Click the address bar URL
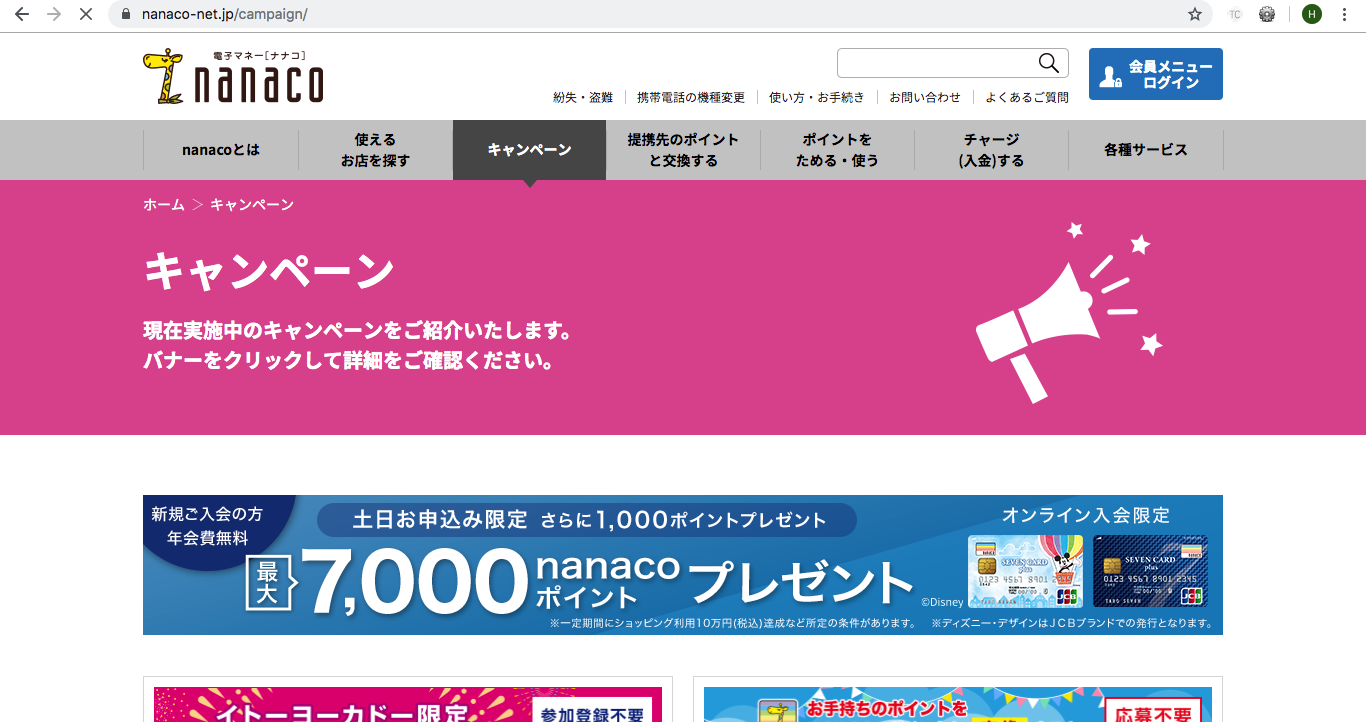This screenshot has height=722, width=1366. tap(225, 15)
